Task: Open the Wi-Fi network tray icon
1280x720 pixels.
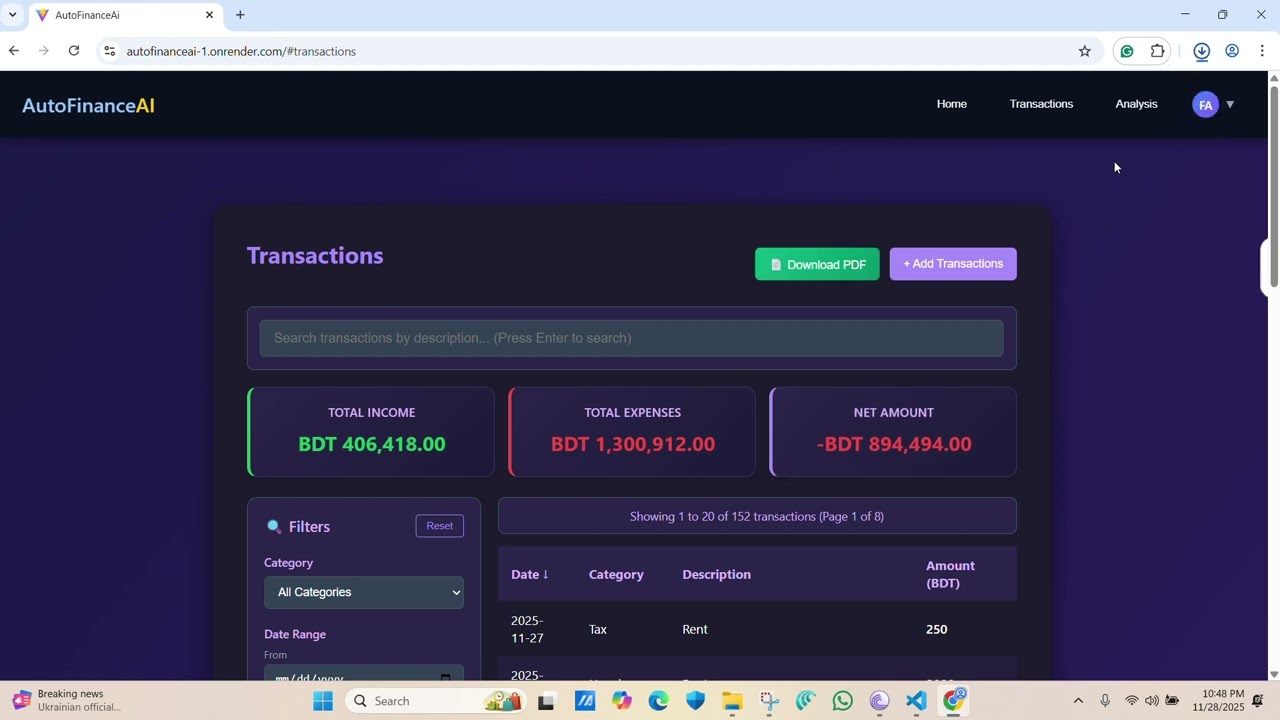Action: coord(1132,701)
